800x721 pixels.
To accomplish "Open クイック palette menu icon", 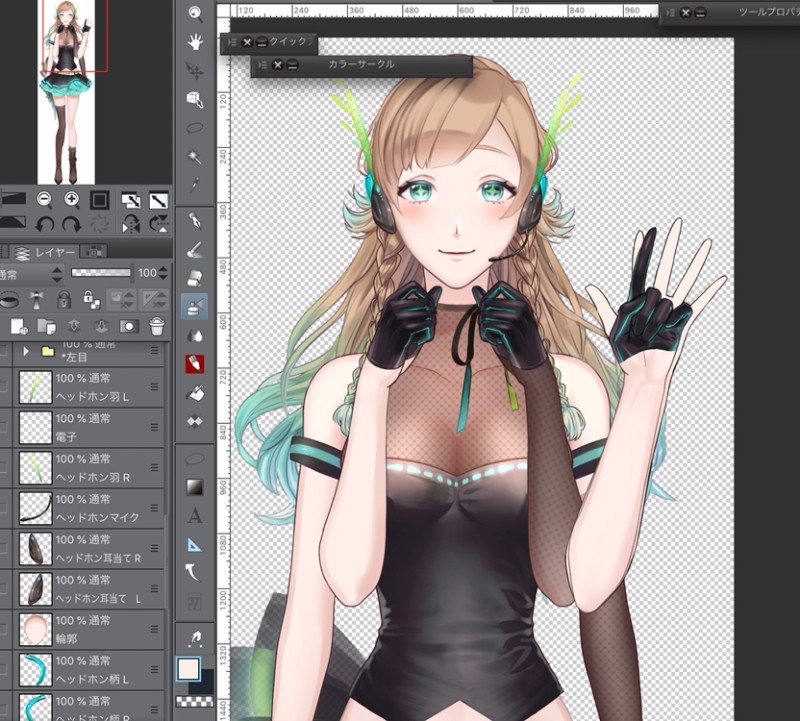I will click(x=232, y=42).
